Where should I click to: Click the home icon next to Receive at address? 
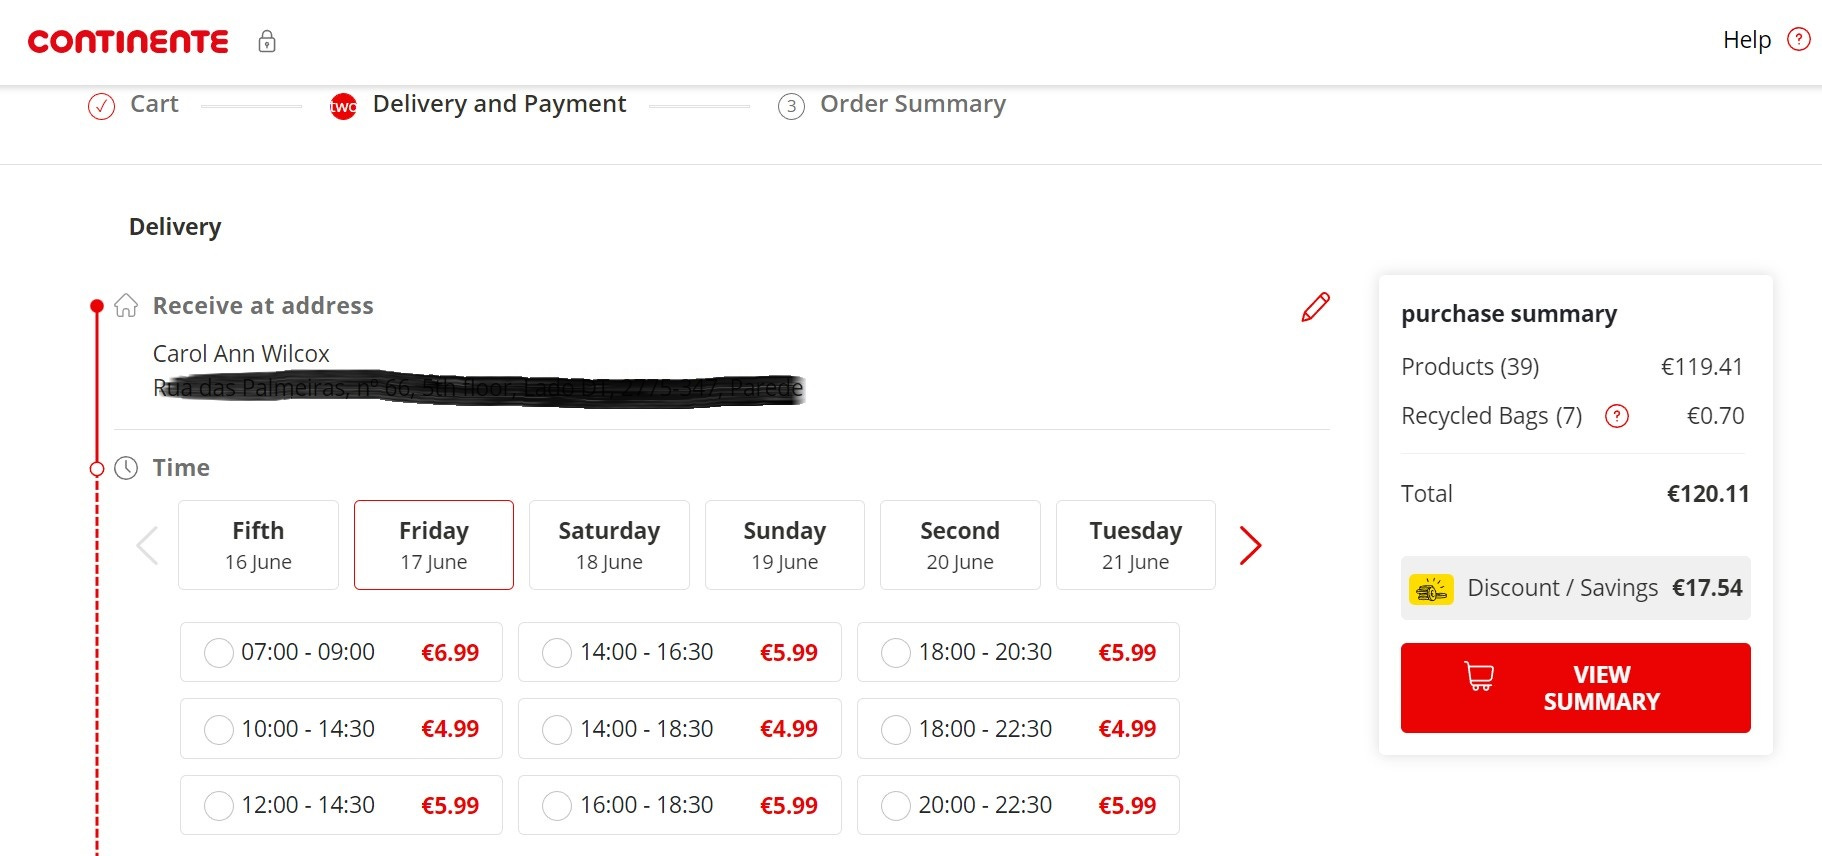click(x=125, y=306)
